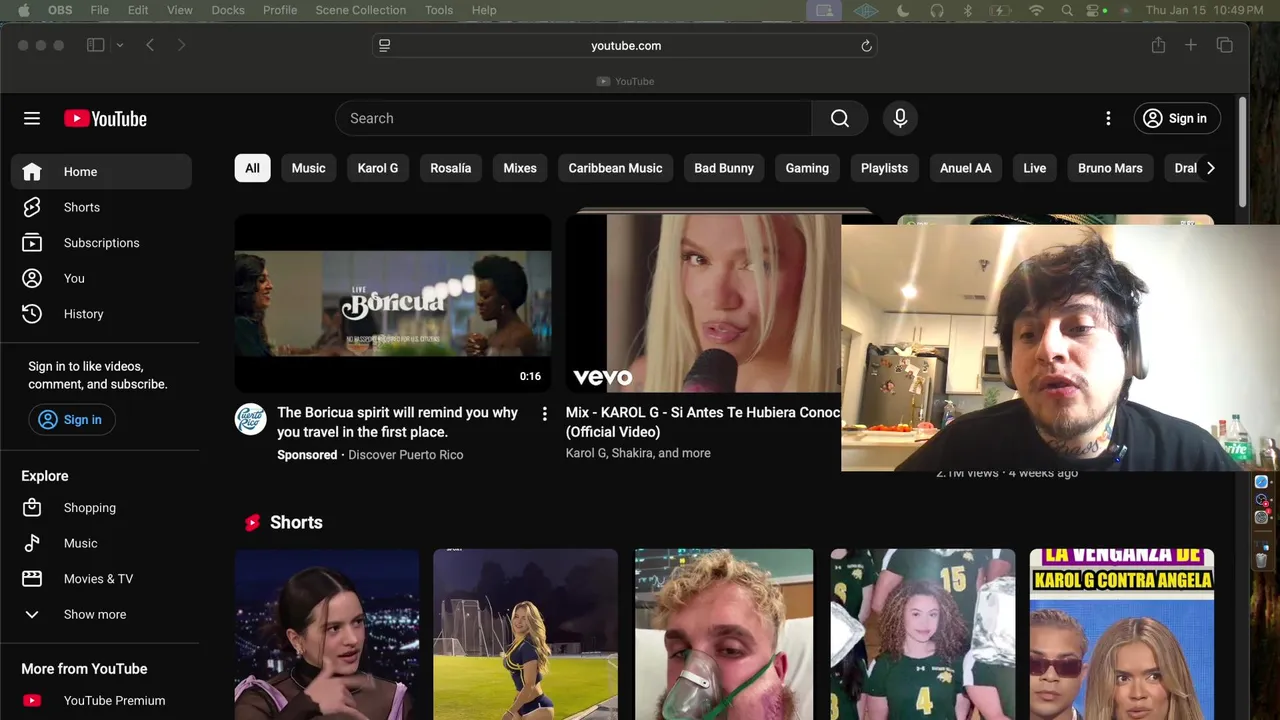The width and height of the screenshot is (1280, 720).
Task: Open the Karol G vevo mix thumbnail
Action: (703, 303)
